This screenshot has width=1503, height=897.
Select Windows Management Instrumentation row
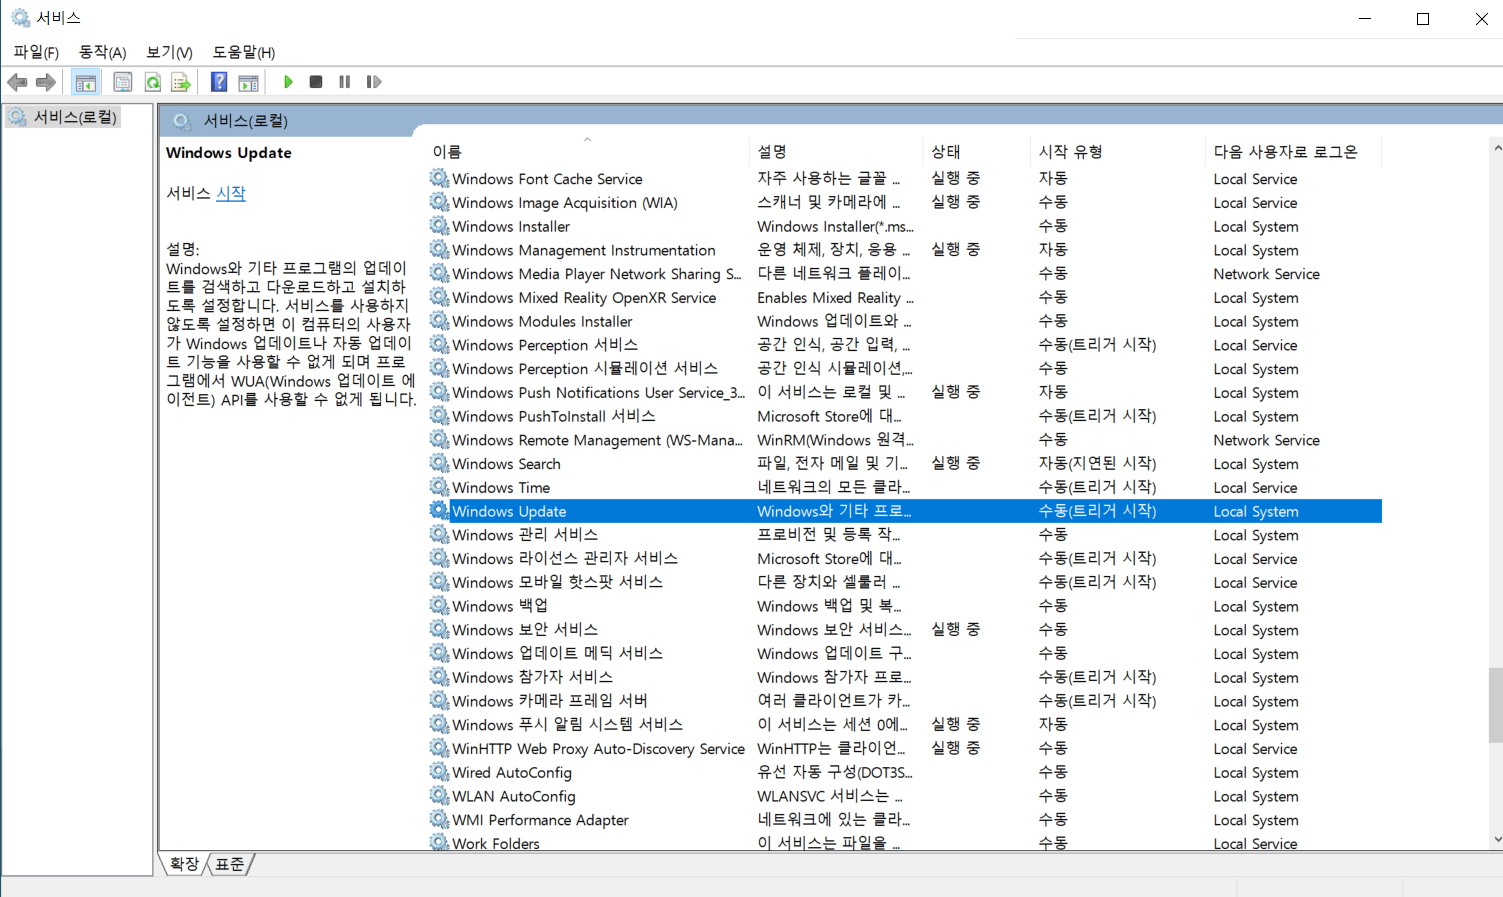point(905,250)
